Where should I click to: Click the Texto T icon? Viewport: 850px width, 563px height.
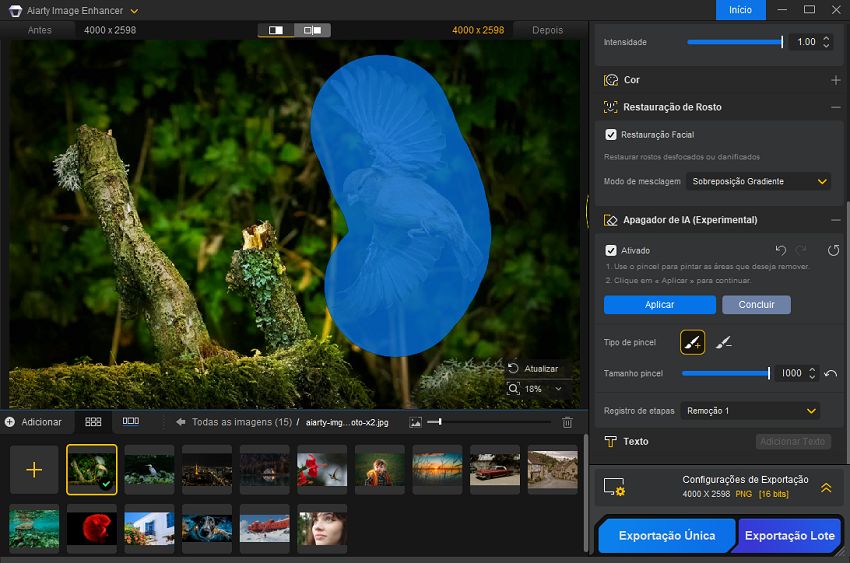(610, 442)
